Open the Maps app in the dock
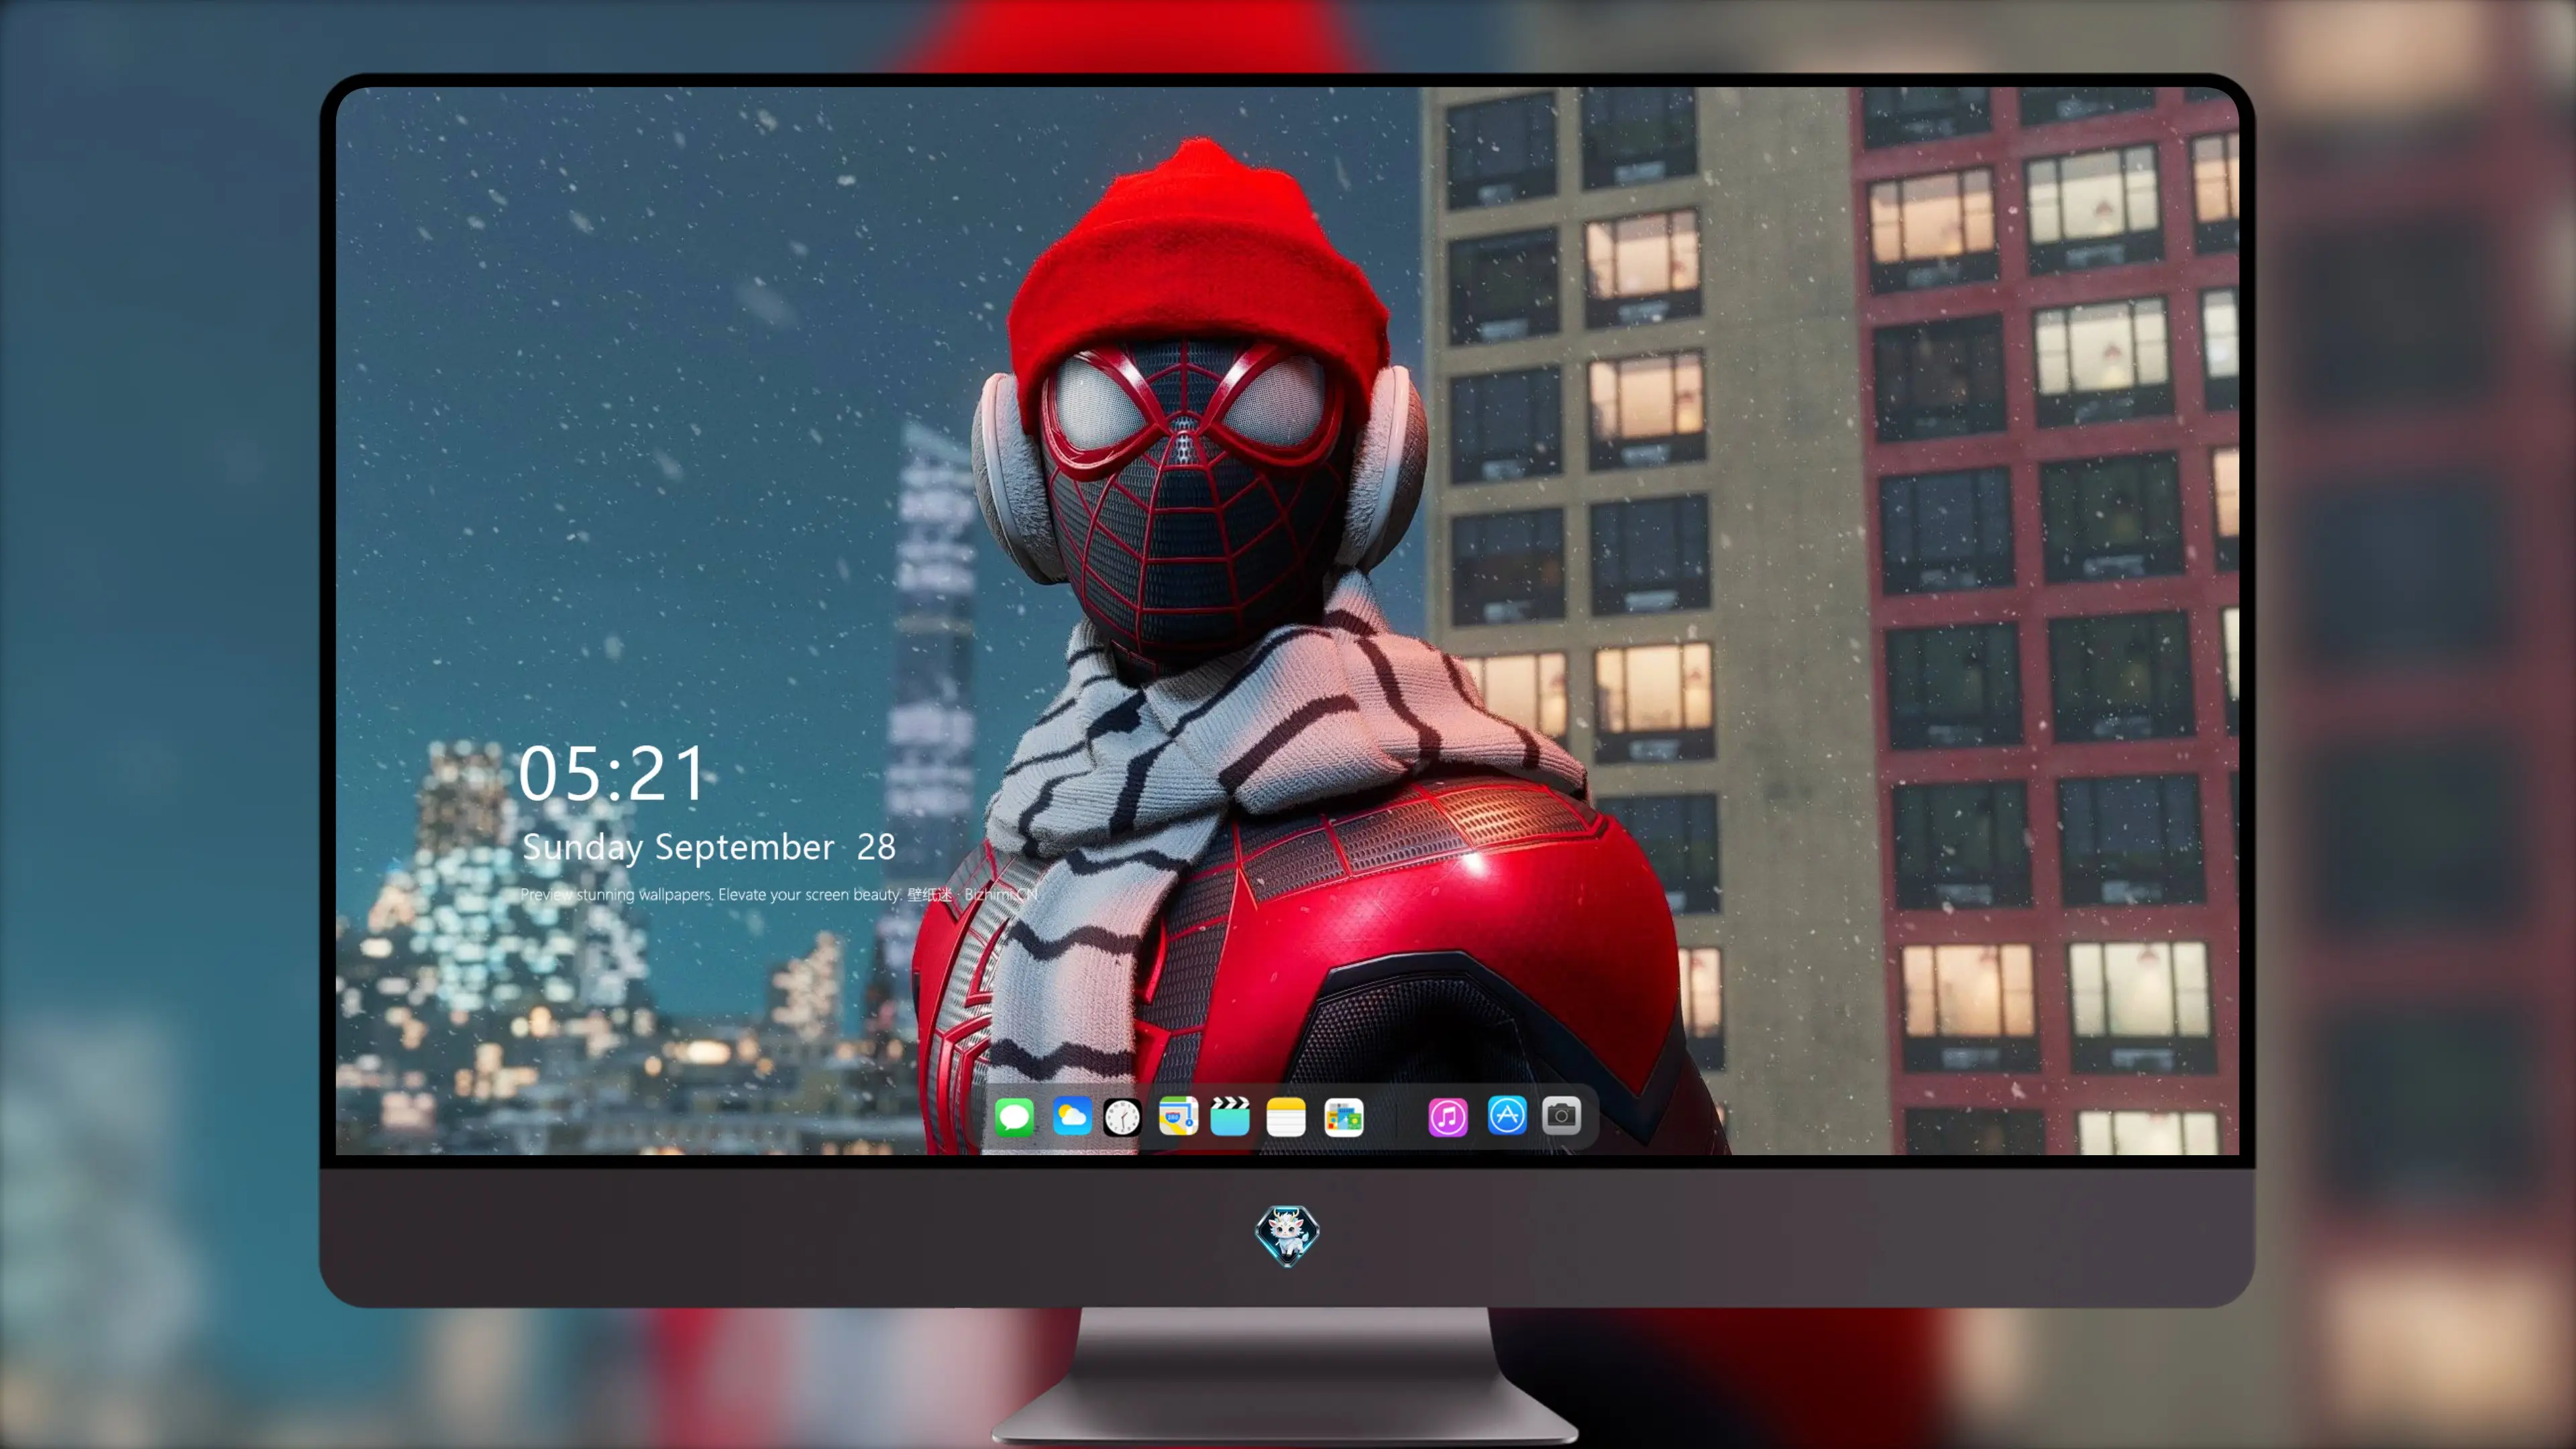 point(1178,1116)
